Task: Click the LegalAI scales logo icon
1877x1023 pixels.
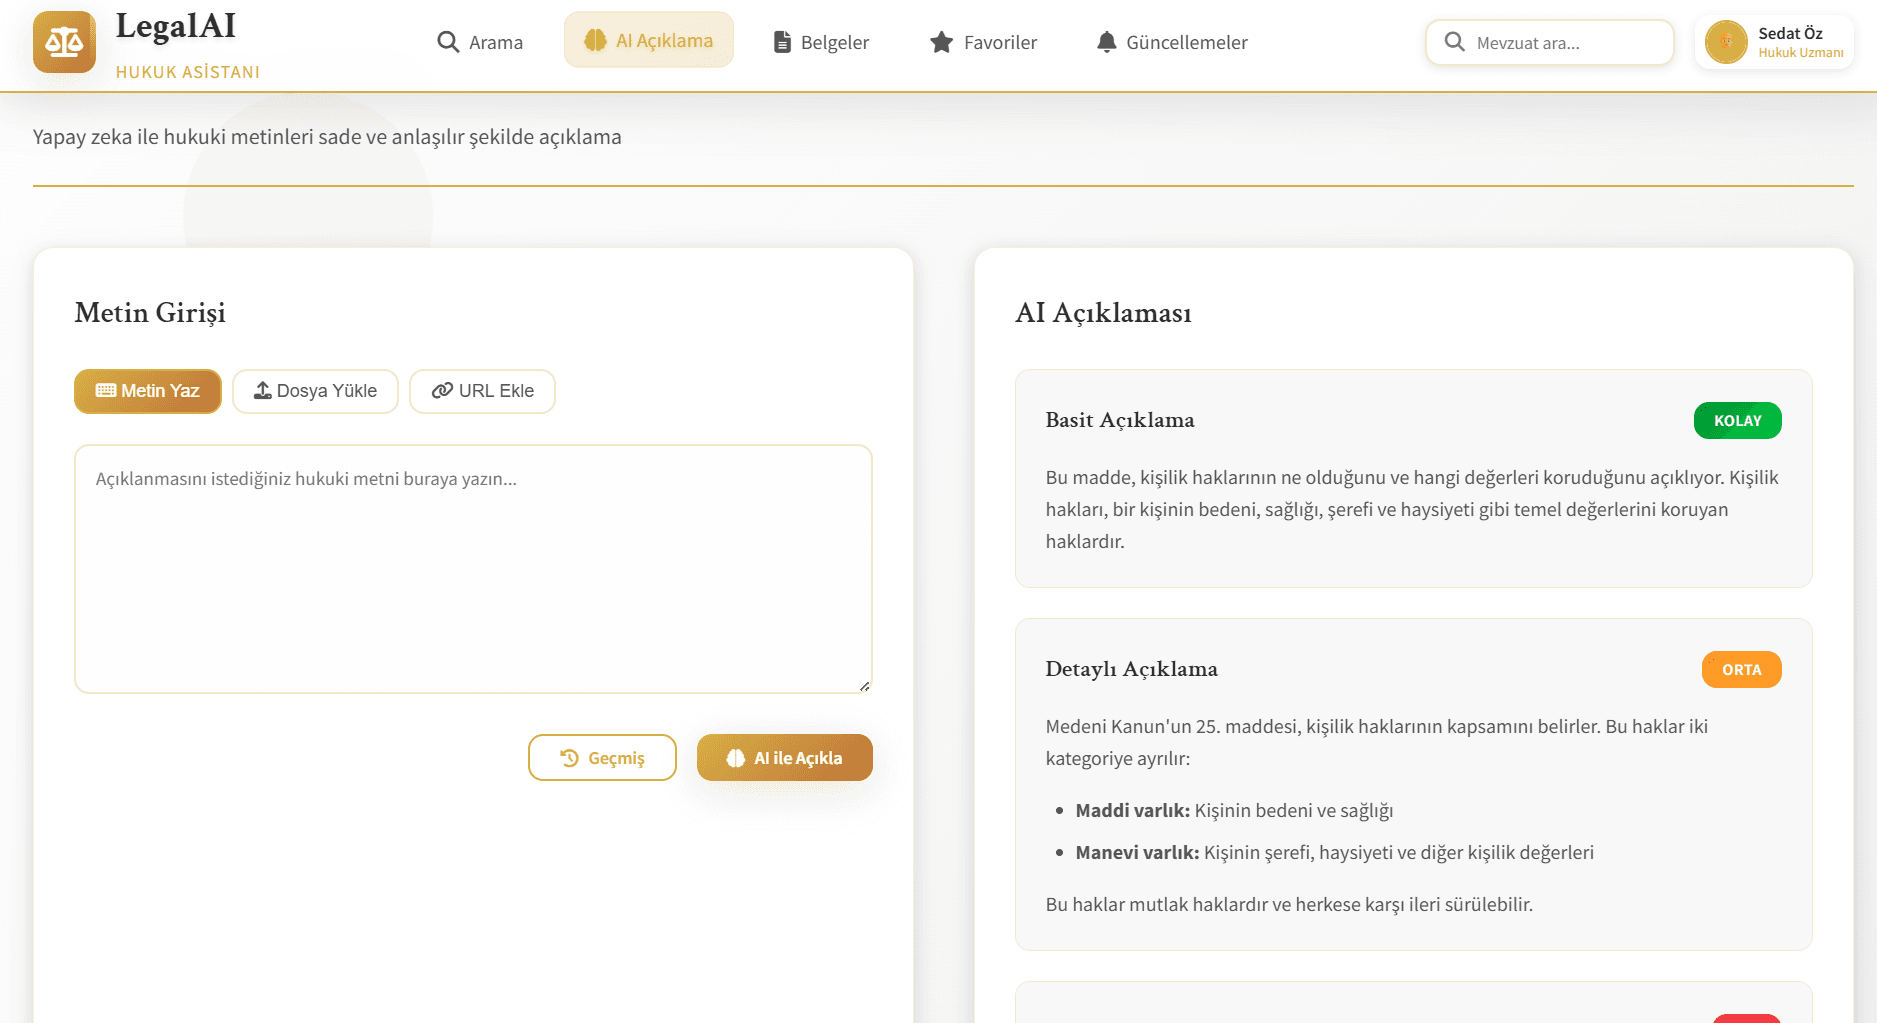Action: pyautogui.click(x=64, y=42)
